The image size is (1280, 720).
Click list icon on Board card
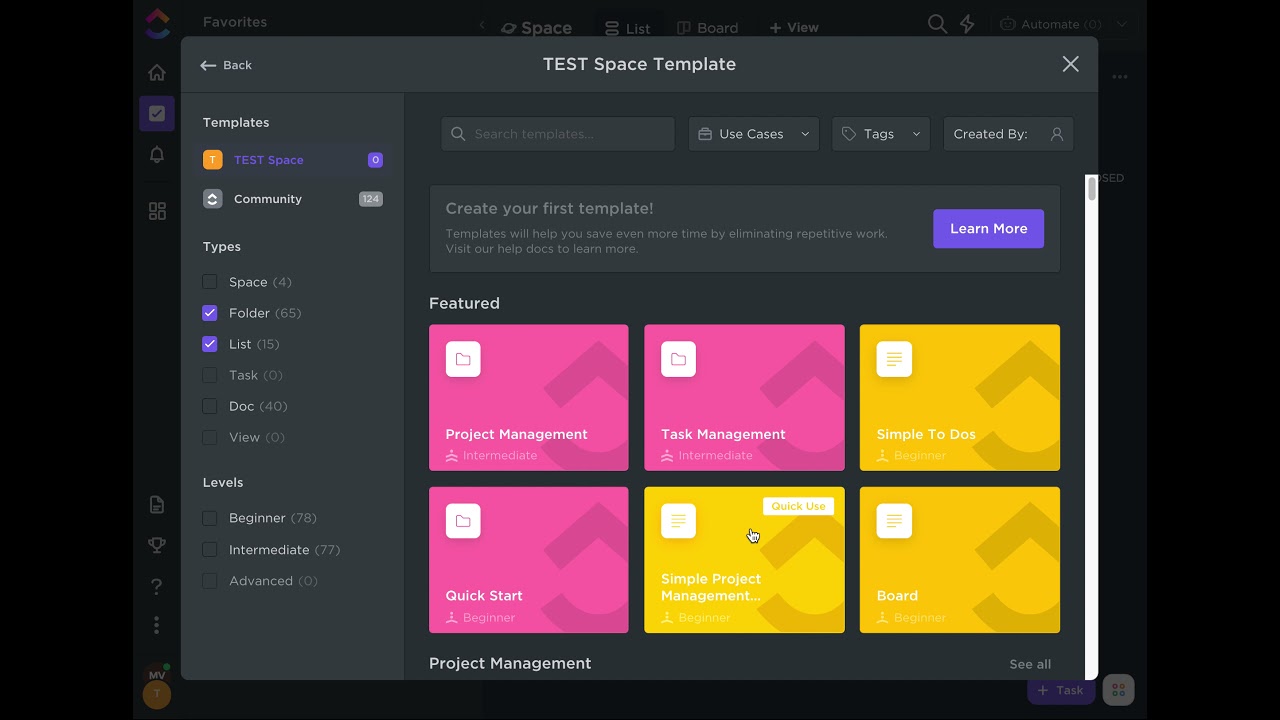point(894,521)
